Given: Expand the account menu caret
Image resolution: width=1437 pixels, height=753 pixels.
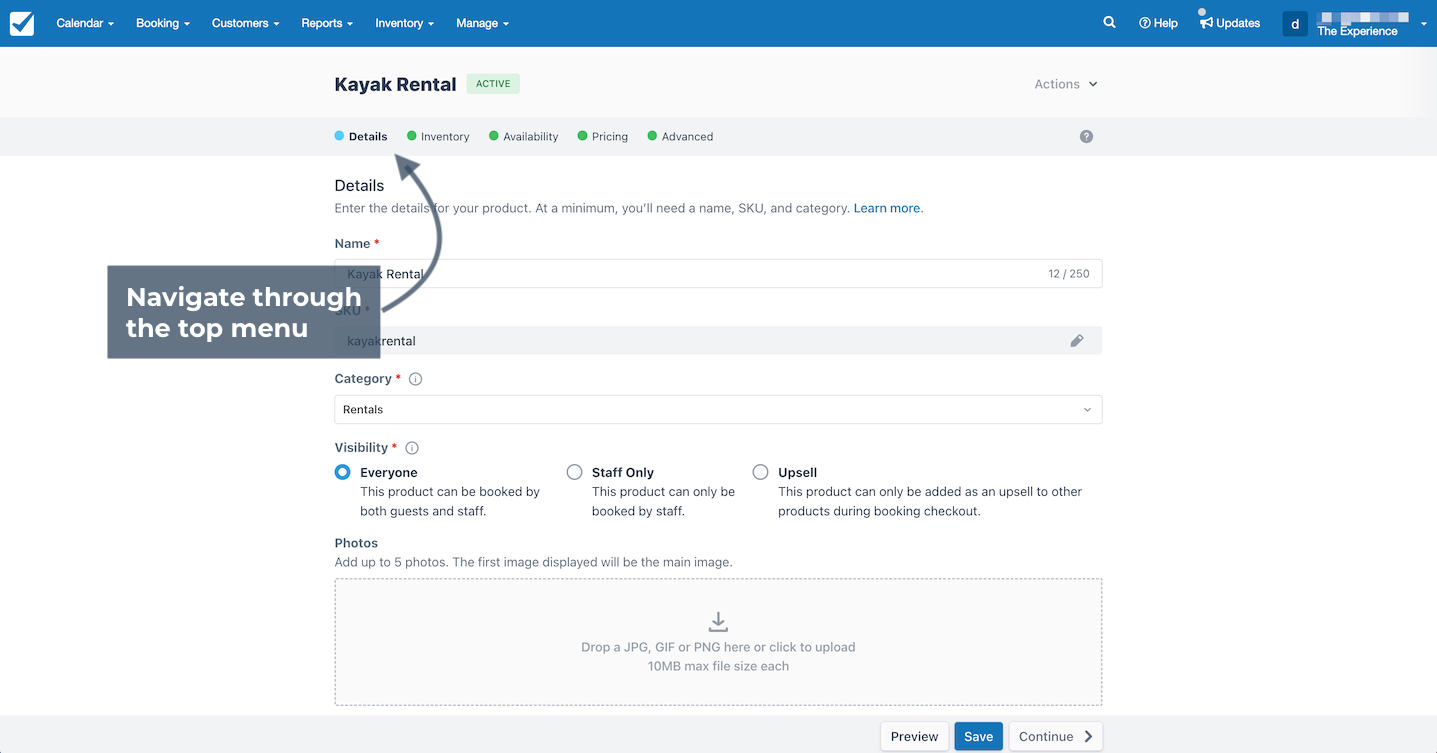Looking at the screenshot, I should click(1423, 24).
